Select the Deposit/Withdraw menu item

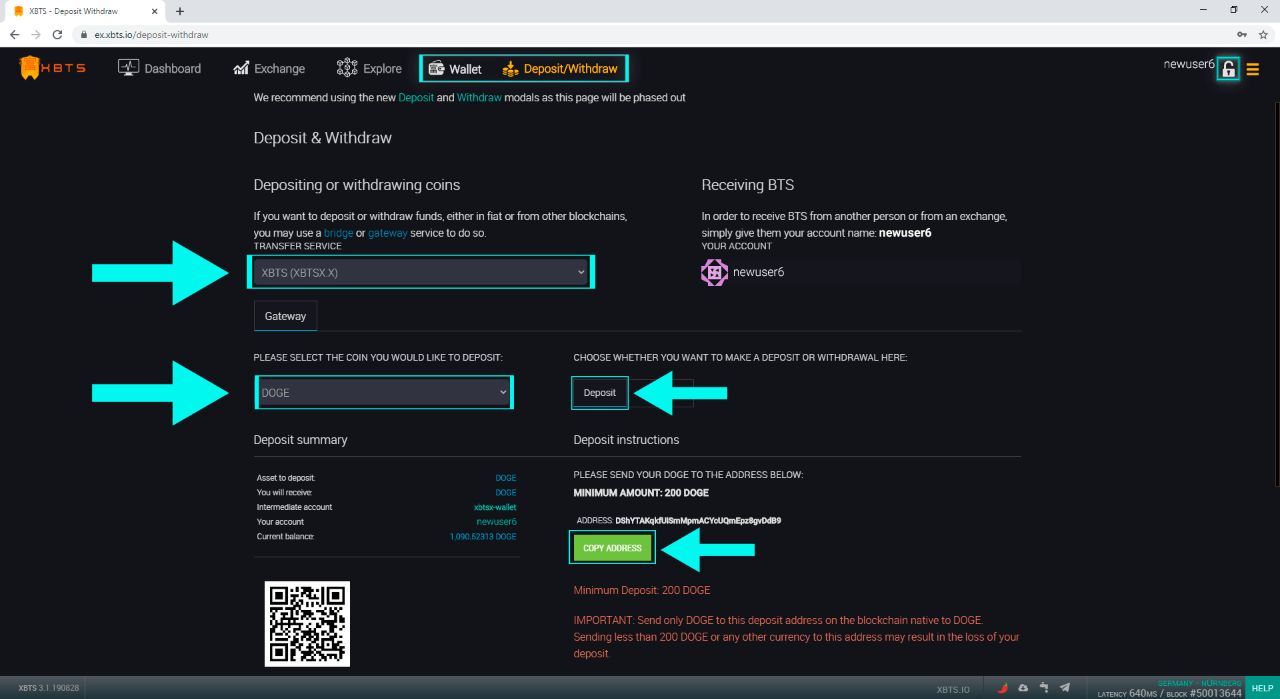click(x=560, y=69)
